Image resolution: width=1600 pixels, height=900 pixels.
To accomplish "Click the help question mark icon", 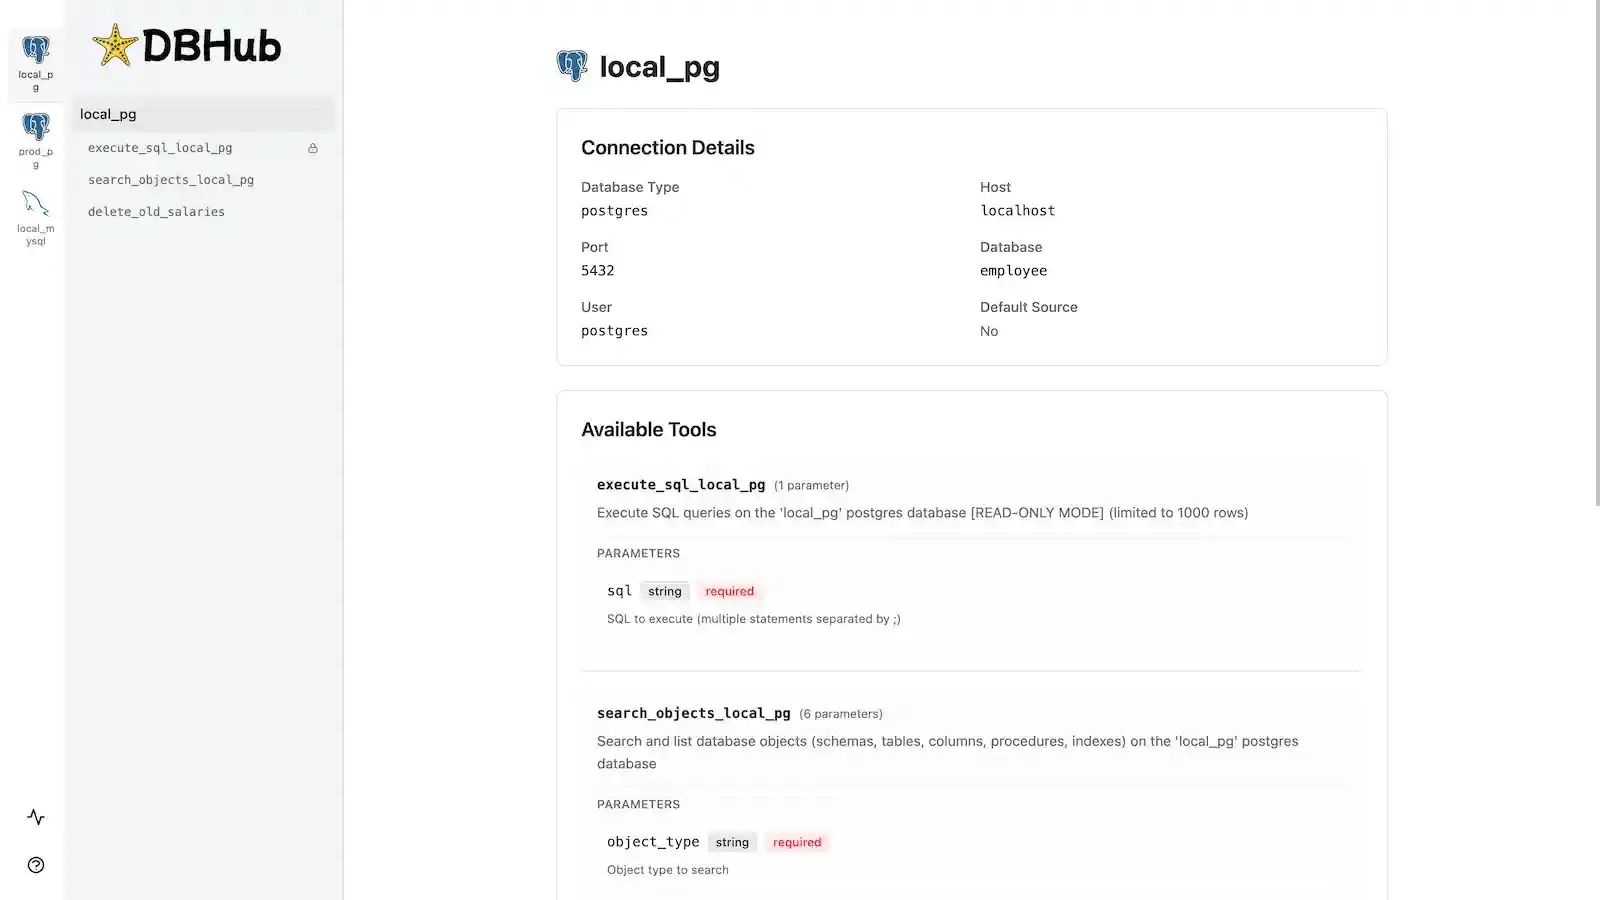I will [x=36, y=865].
